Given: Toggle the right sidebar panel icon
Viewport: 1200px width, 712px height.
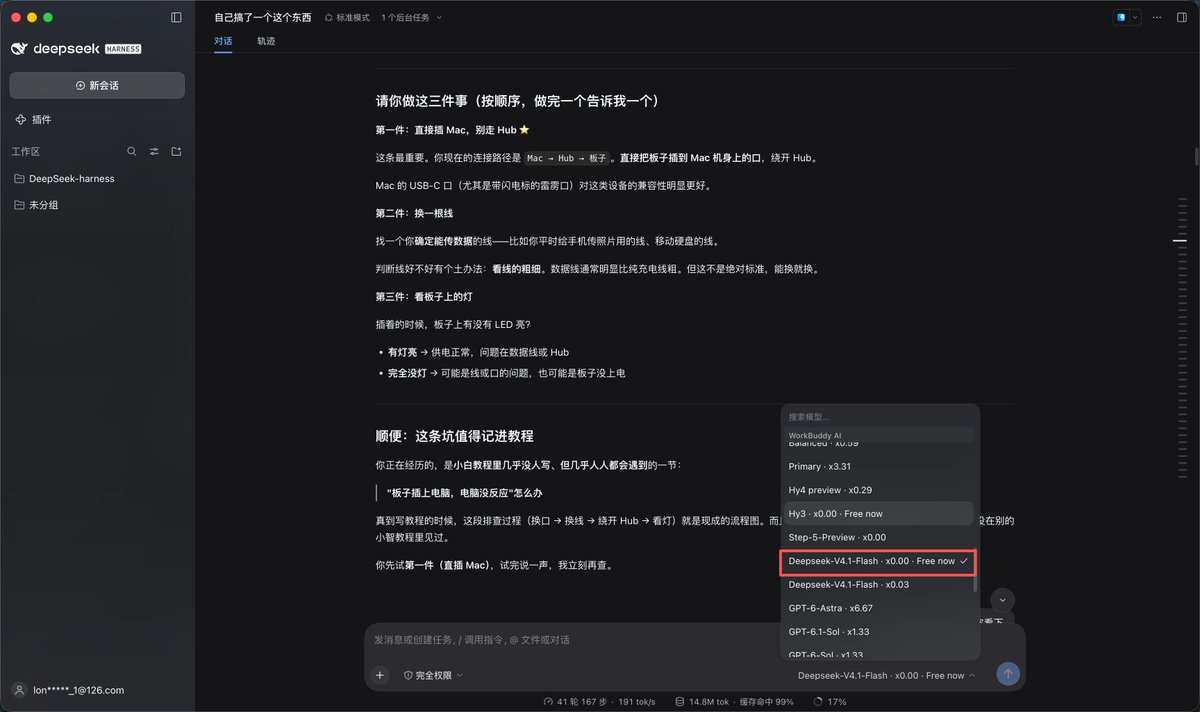Looking at the screenshot, I should [x=1181, y=17].
